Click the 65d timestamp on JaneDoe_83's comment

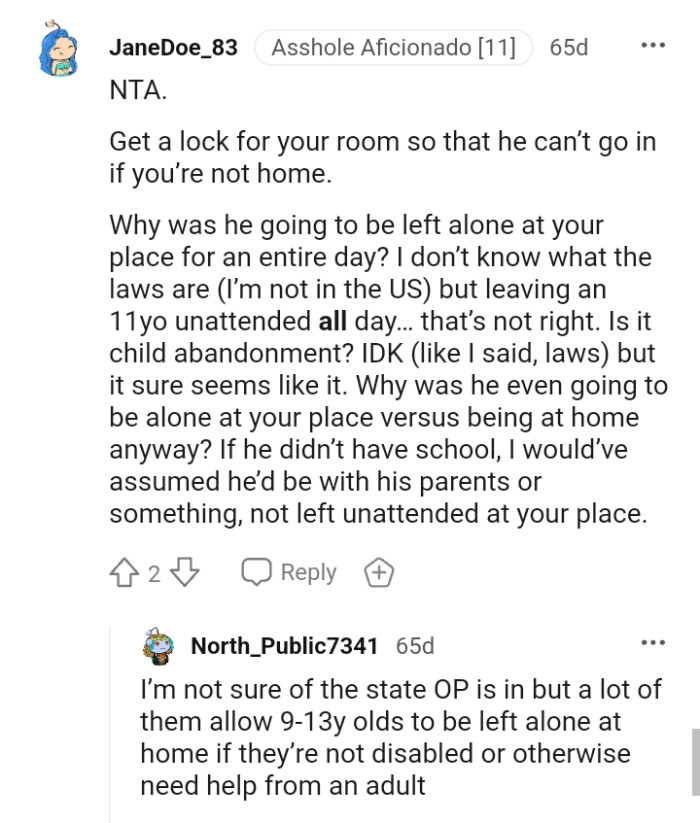[570, 46]
